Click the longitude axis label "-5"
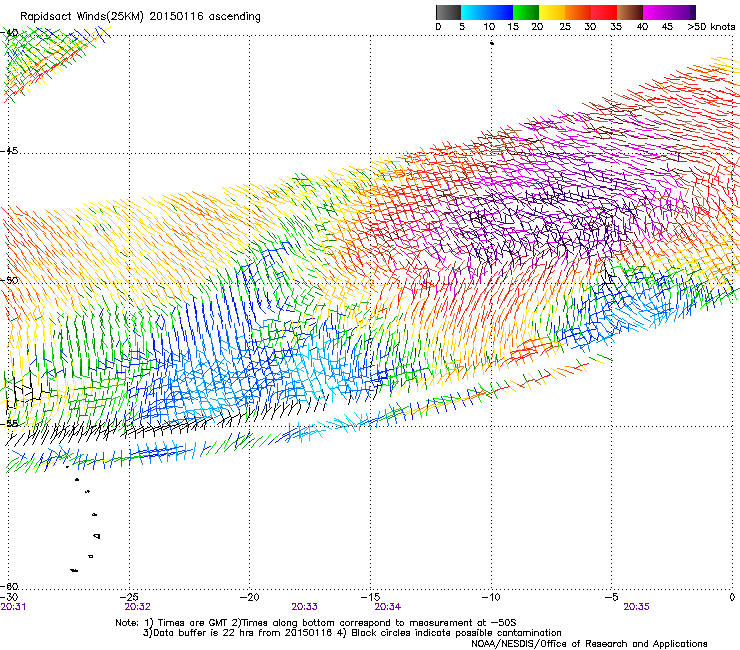 (611, 597)
